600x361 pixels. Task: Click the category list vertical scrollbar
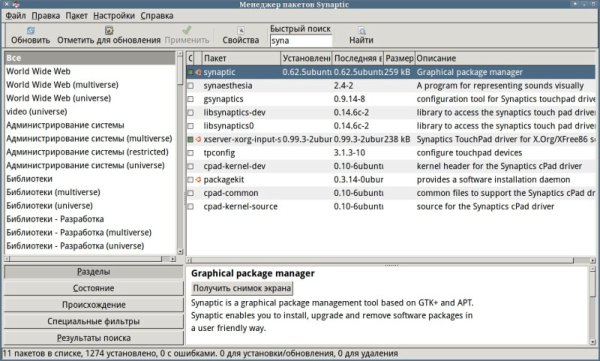point(180,153)
